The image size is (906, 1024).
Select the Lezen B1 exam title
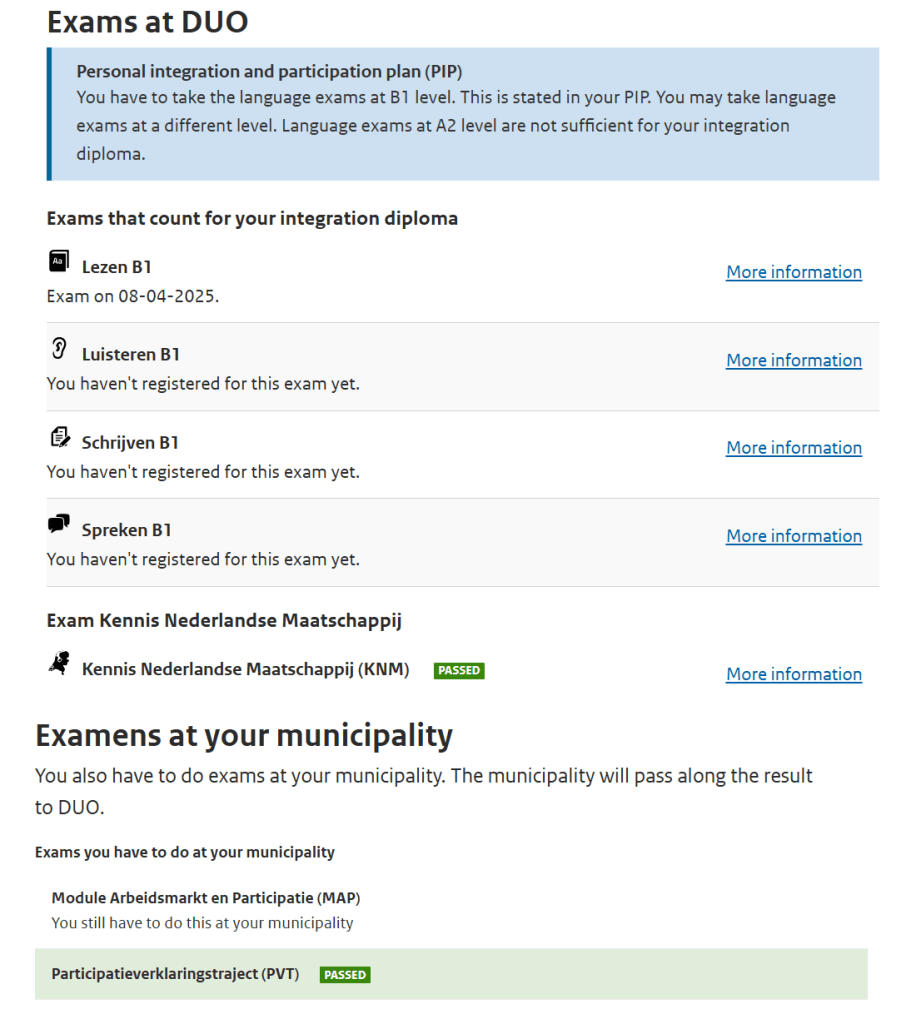pyautogui.click(x=117, y=267)
